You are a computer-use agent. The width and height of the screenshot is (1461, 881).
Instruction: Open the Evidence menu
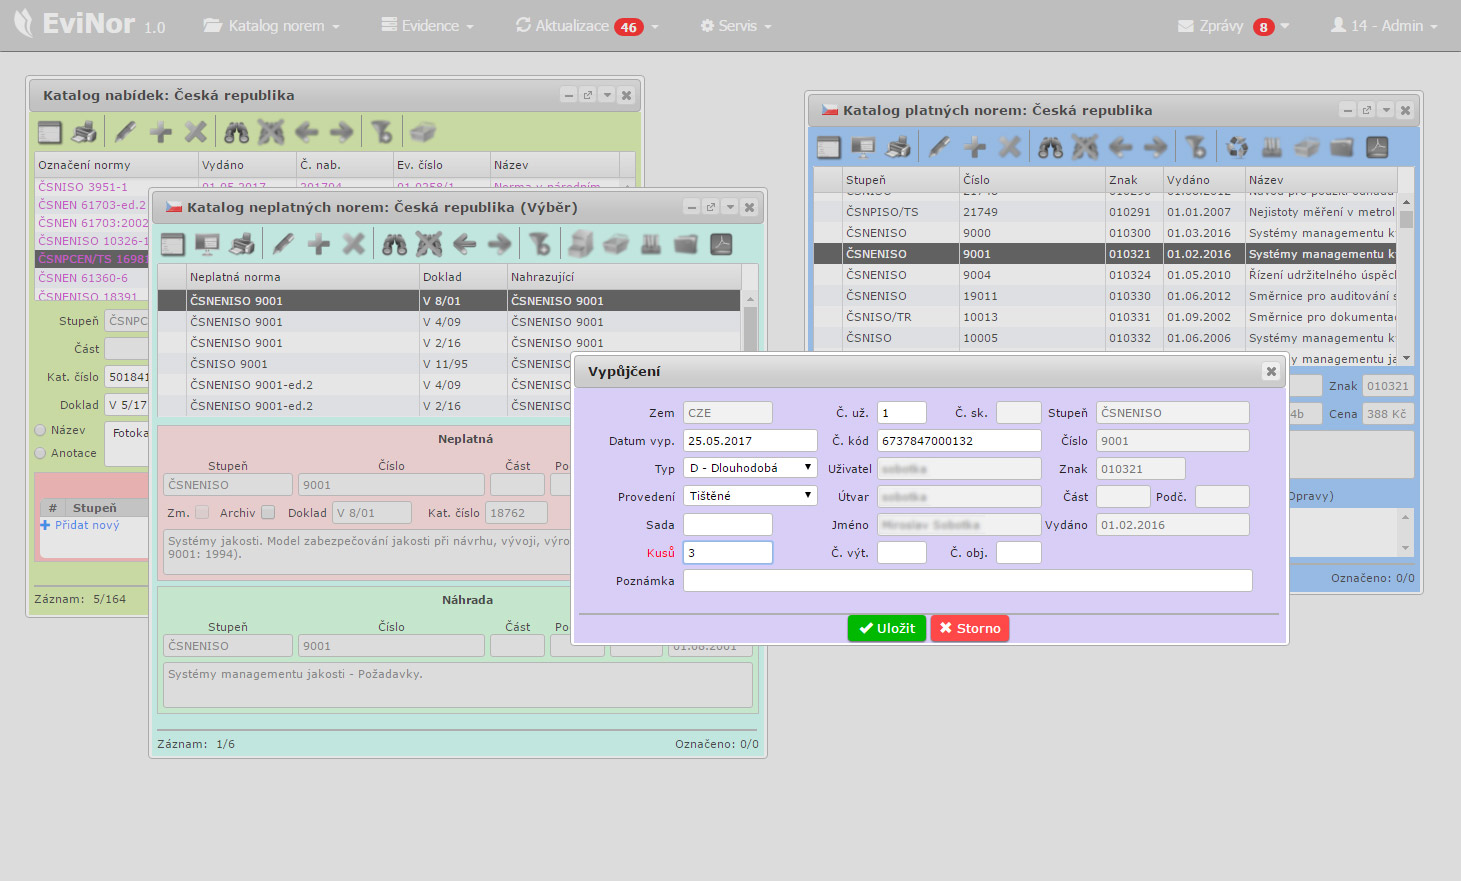428,26
